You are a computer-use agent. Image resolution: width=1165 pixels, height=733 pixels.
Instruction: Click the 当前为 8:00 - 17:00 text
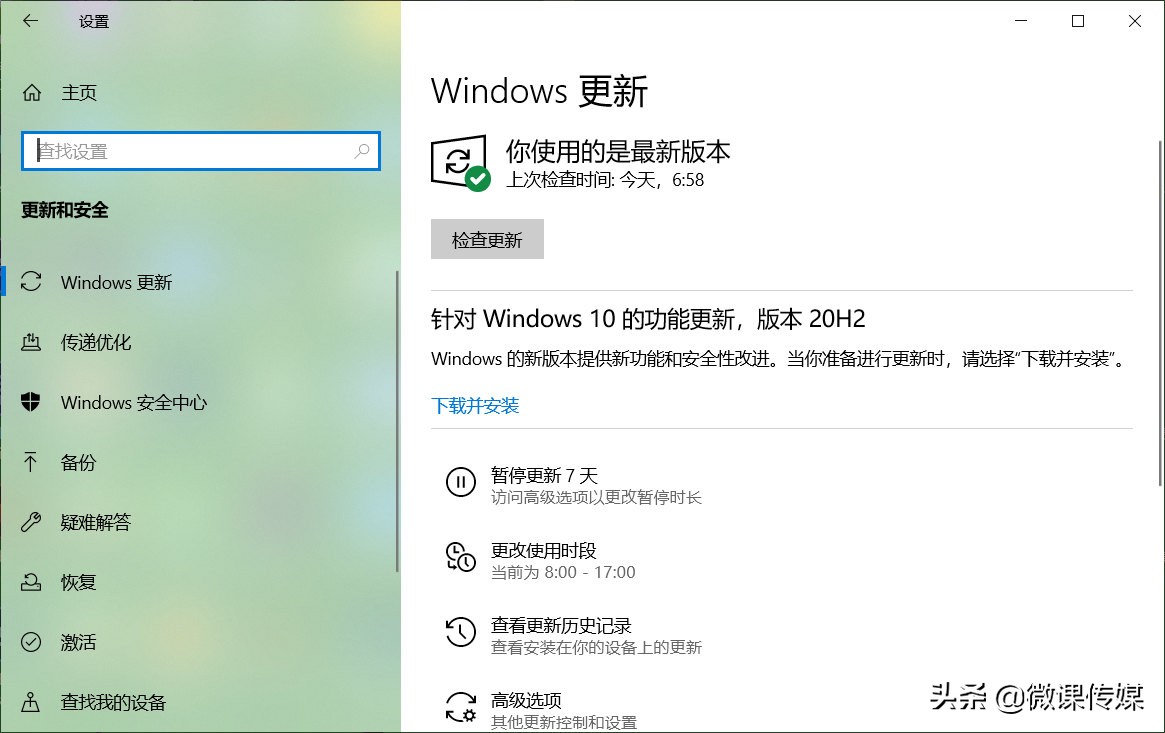pyautogui.click(x=563, y=573)
